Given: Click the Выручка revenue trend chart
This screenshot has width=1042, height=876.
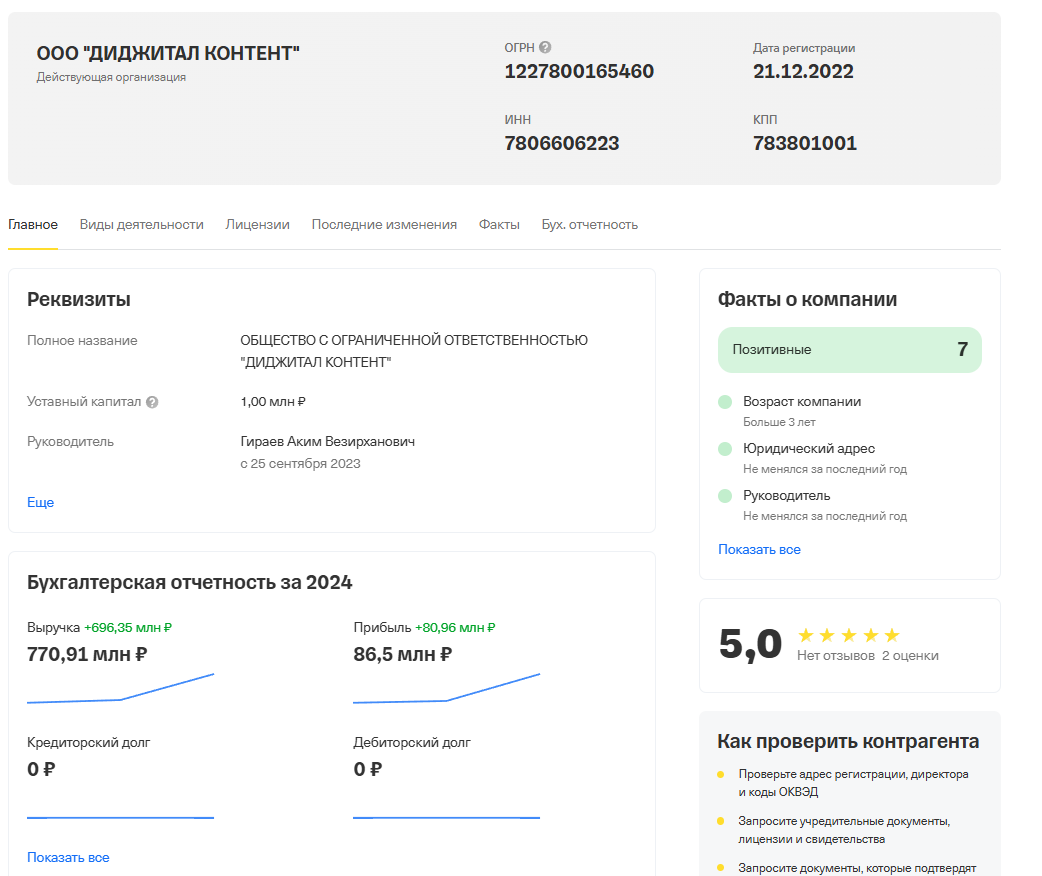Looking at the screenshot, I should pyautogui.click(x=120, y=686).
